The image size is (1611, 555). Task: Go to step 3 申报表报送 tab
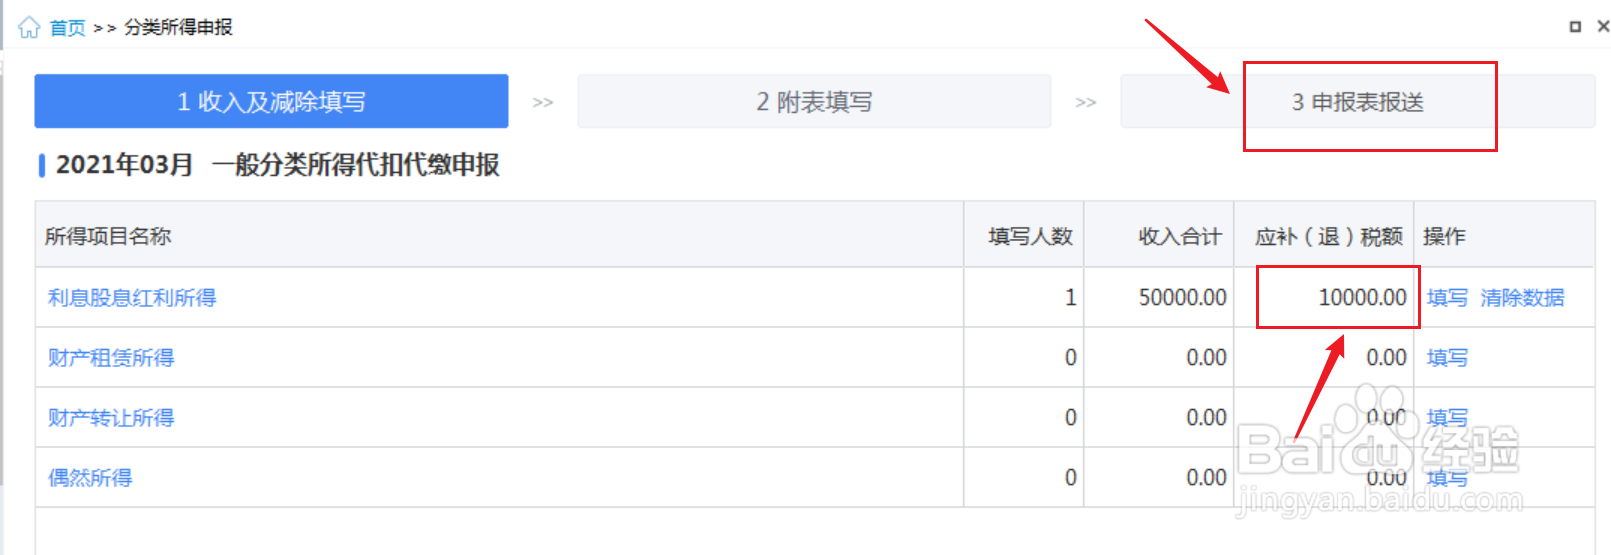[x=1357, y=101]
